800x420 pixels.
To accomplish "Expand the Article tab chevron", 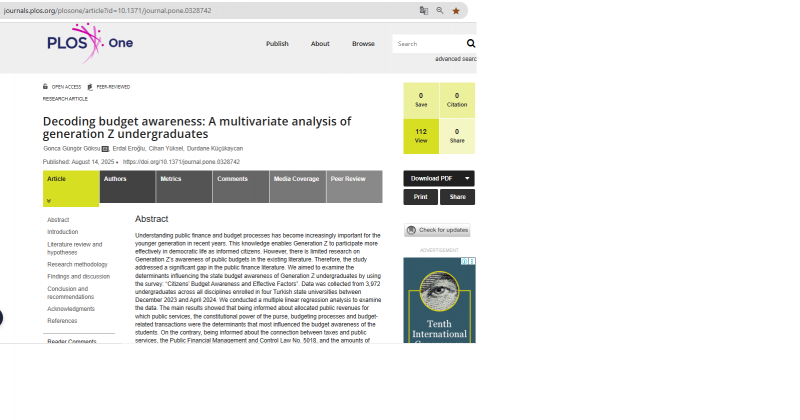I will 49,199.
